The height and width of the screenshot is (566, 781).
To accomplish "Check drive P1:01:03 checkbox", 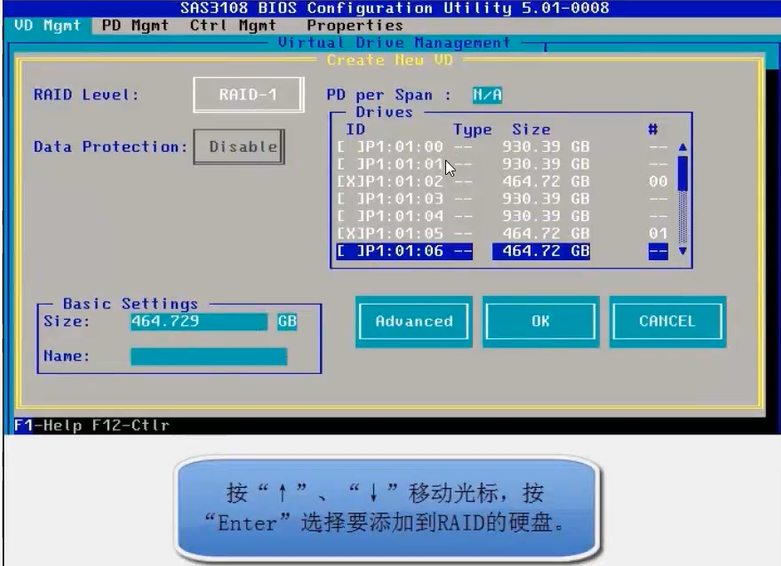I will pyautogui.click(x=351, y=199).
